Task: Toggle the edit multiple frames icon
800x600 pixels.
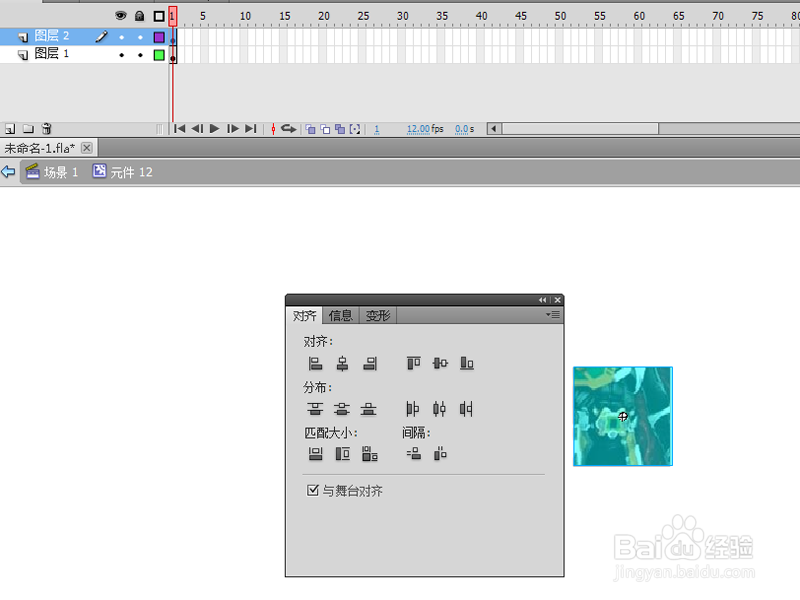Action: 340,129
